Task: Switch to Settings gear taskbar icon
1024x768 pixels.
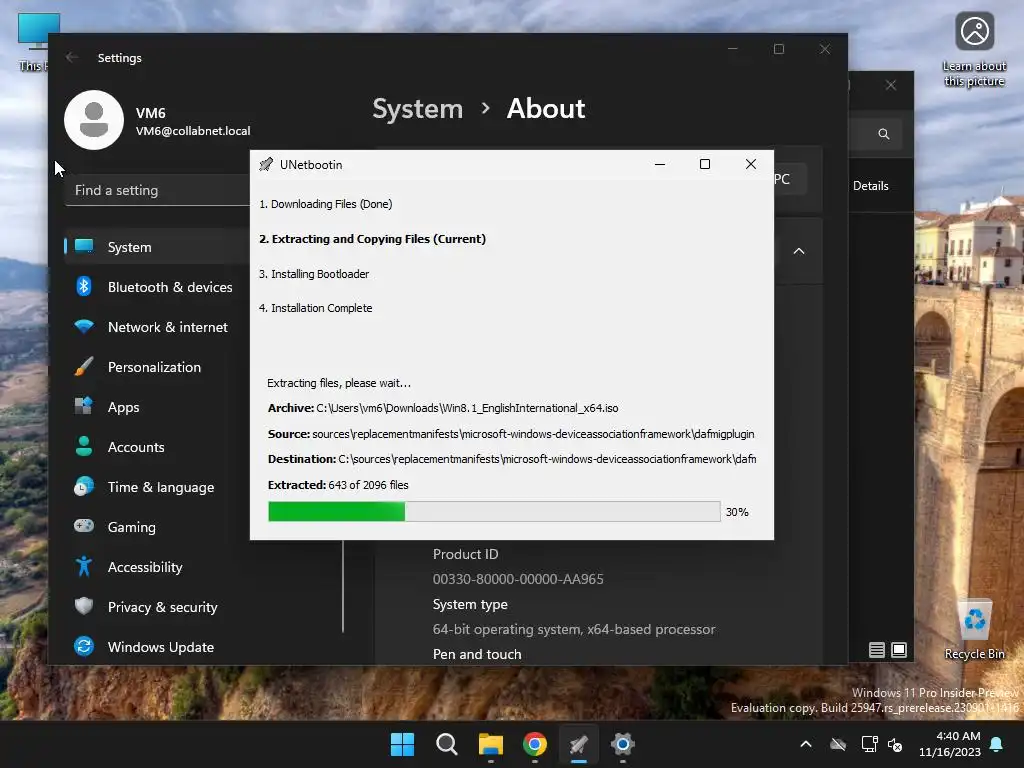Action: 622,744
